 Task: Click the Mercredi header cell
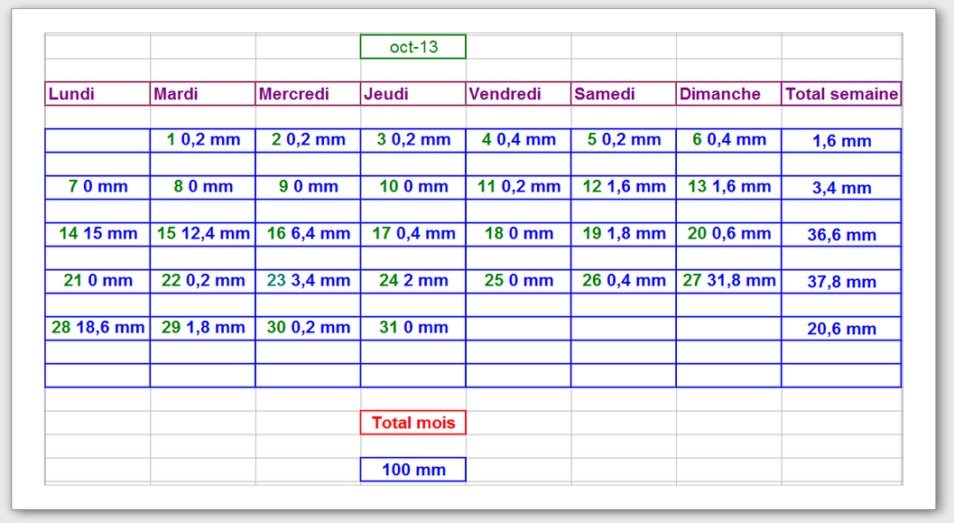[x=307, y=94]
